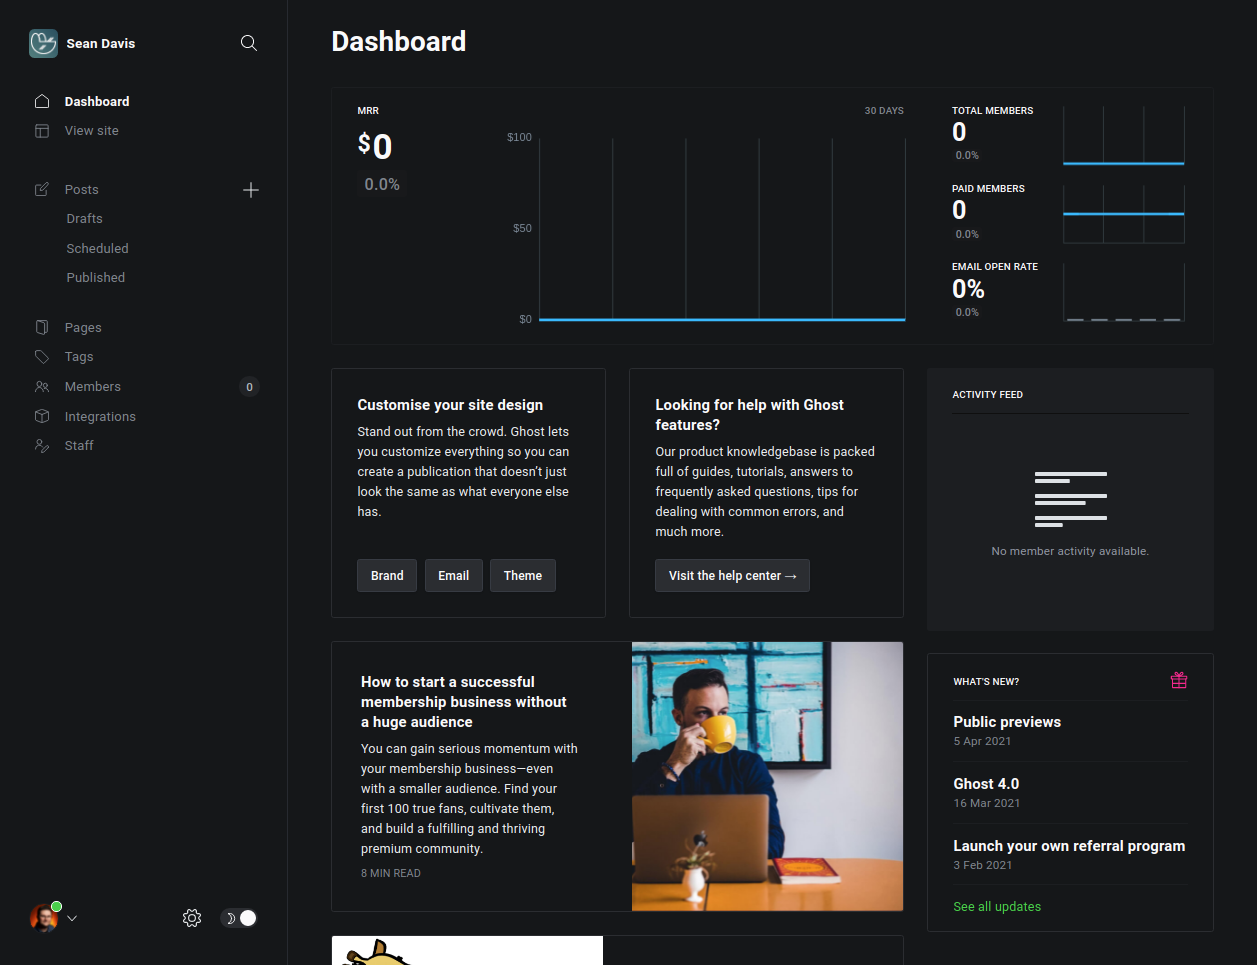Screen dimensions: 1257x965
Task: Click the Tags icon in sidebar
Action: point(41,356)
